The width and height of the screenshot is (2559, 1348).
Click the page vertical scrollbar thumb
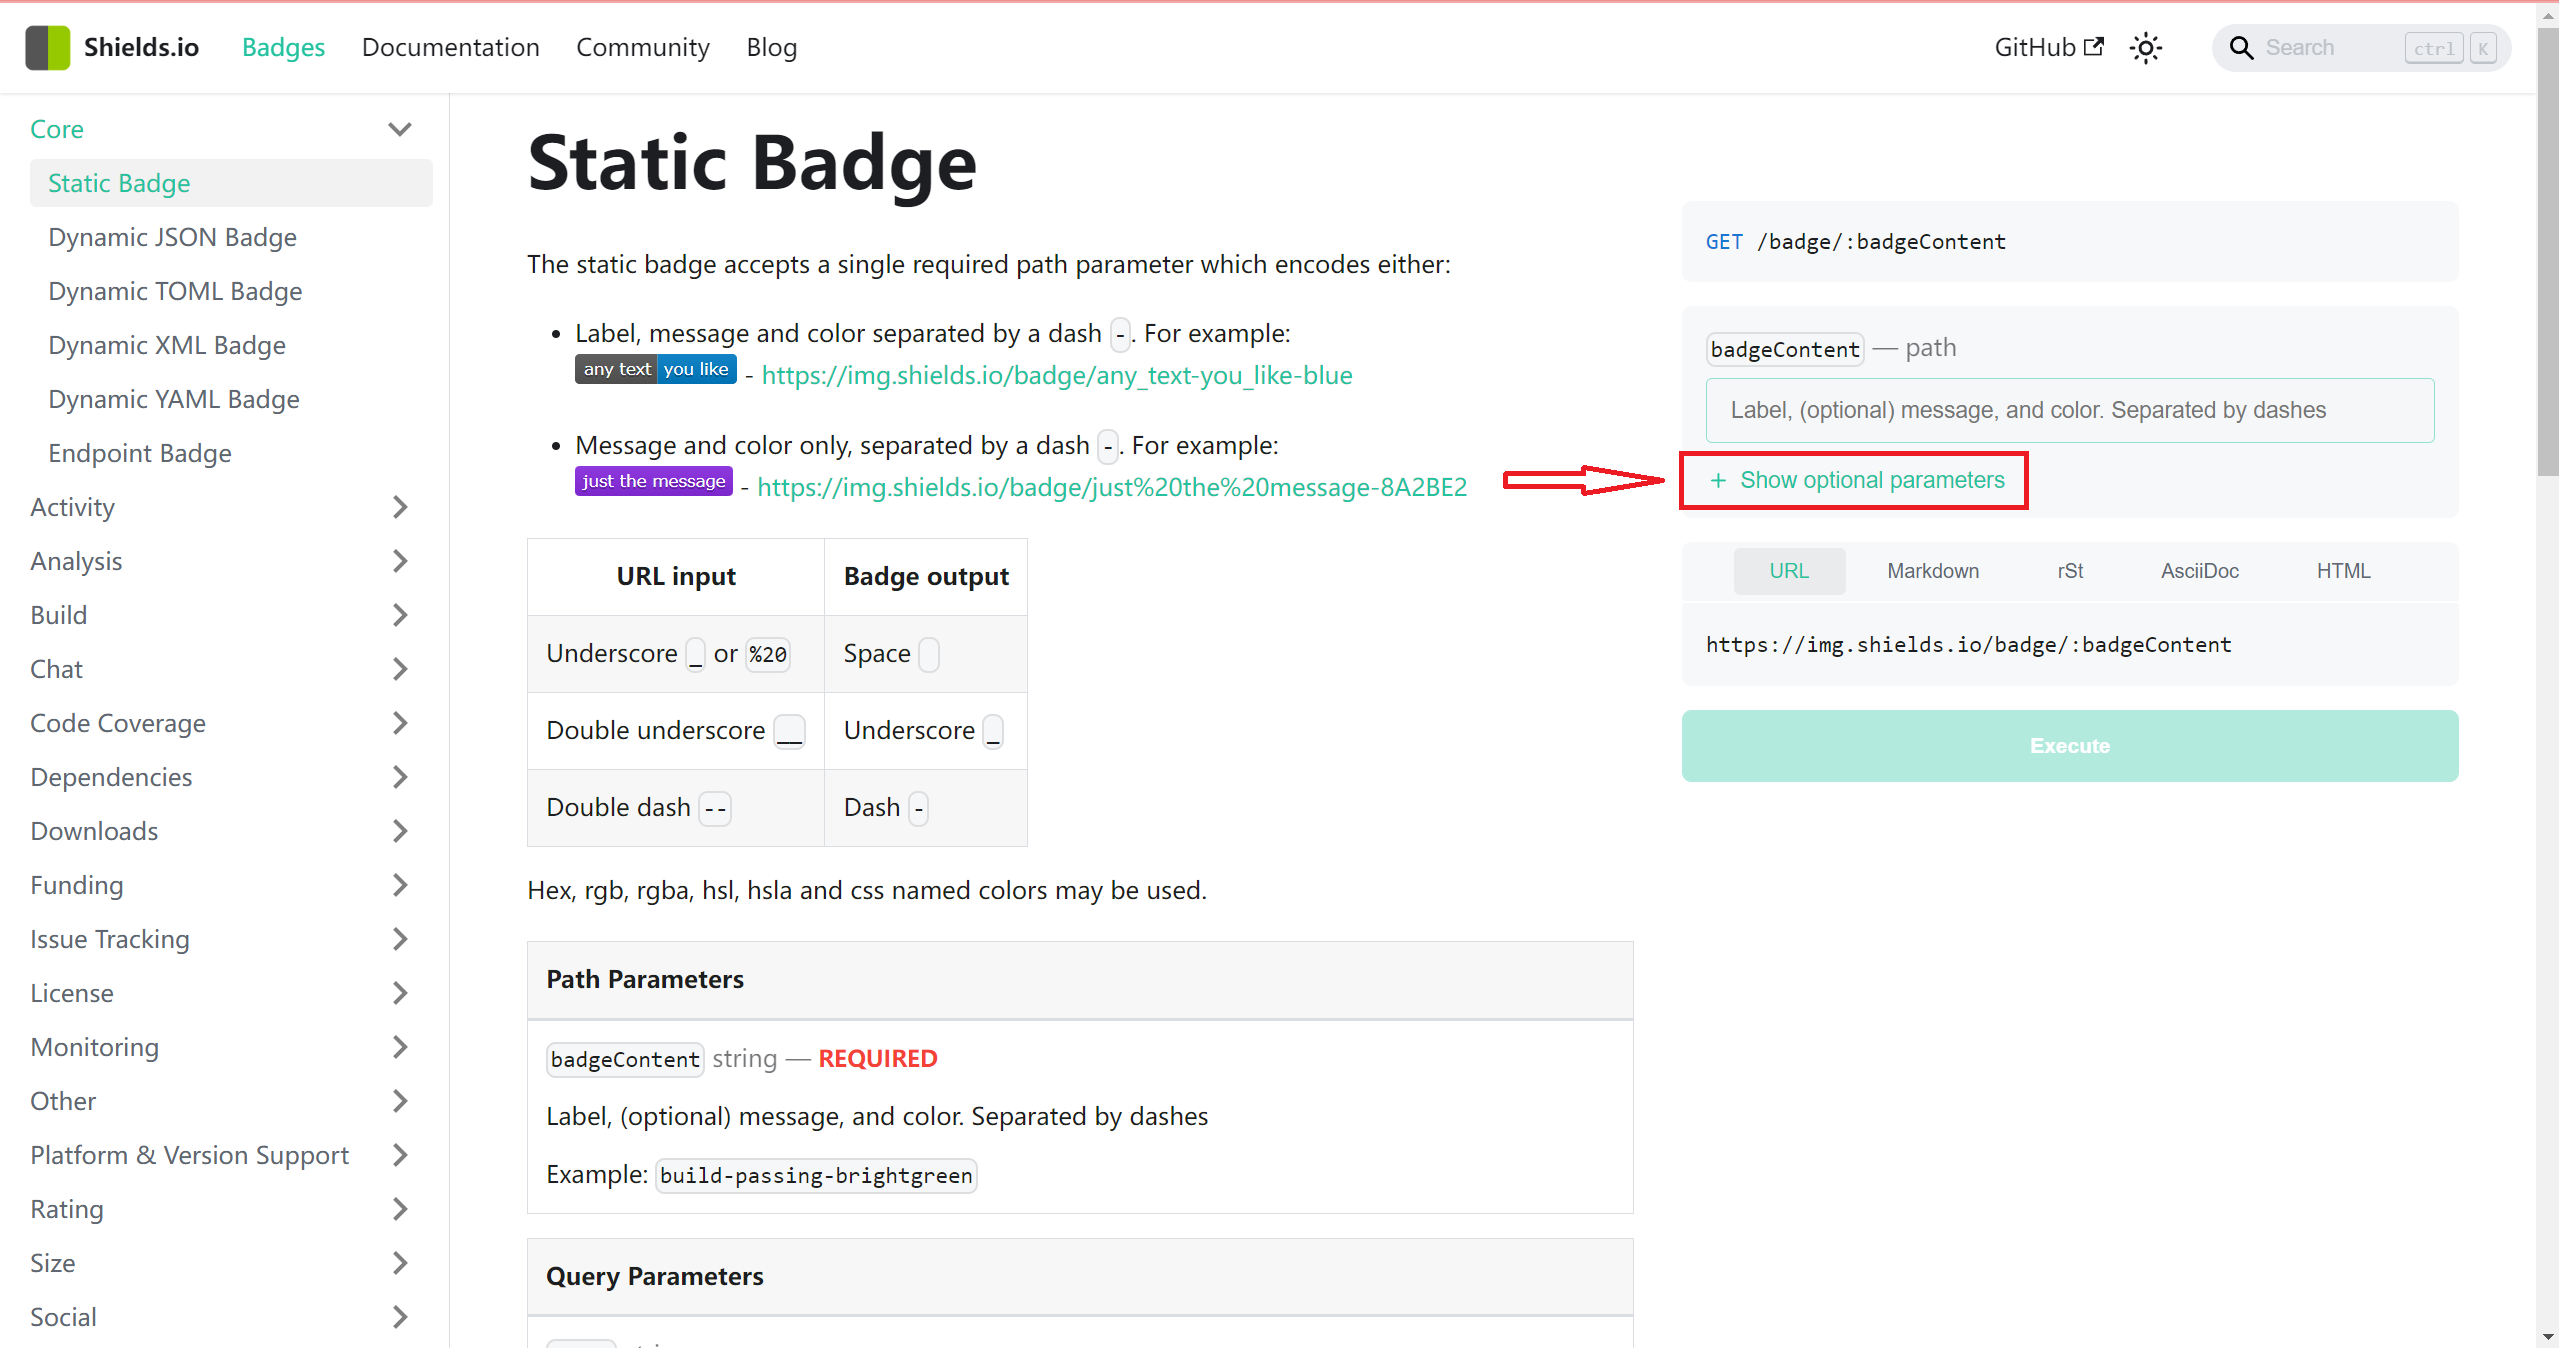click(2547, 250)
